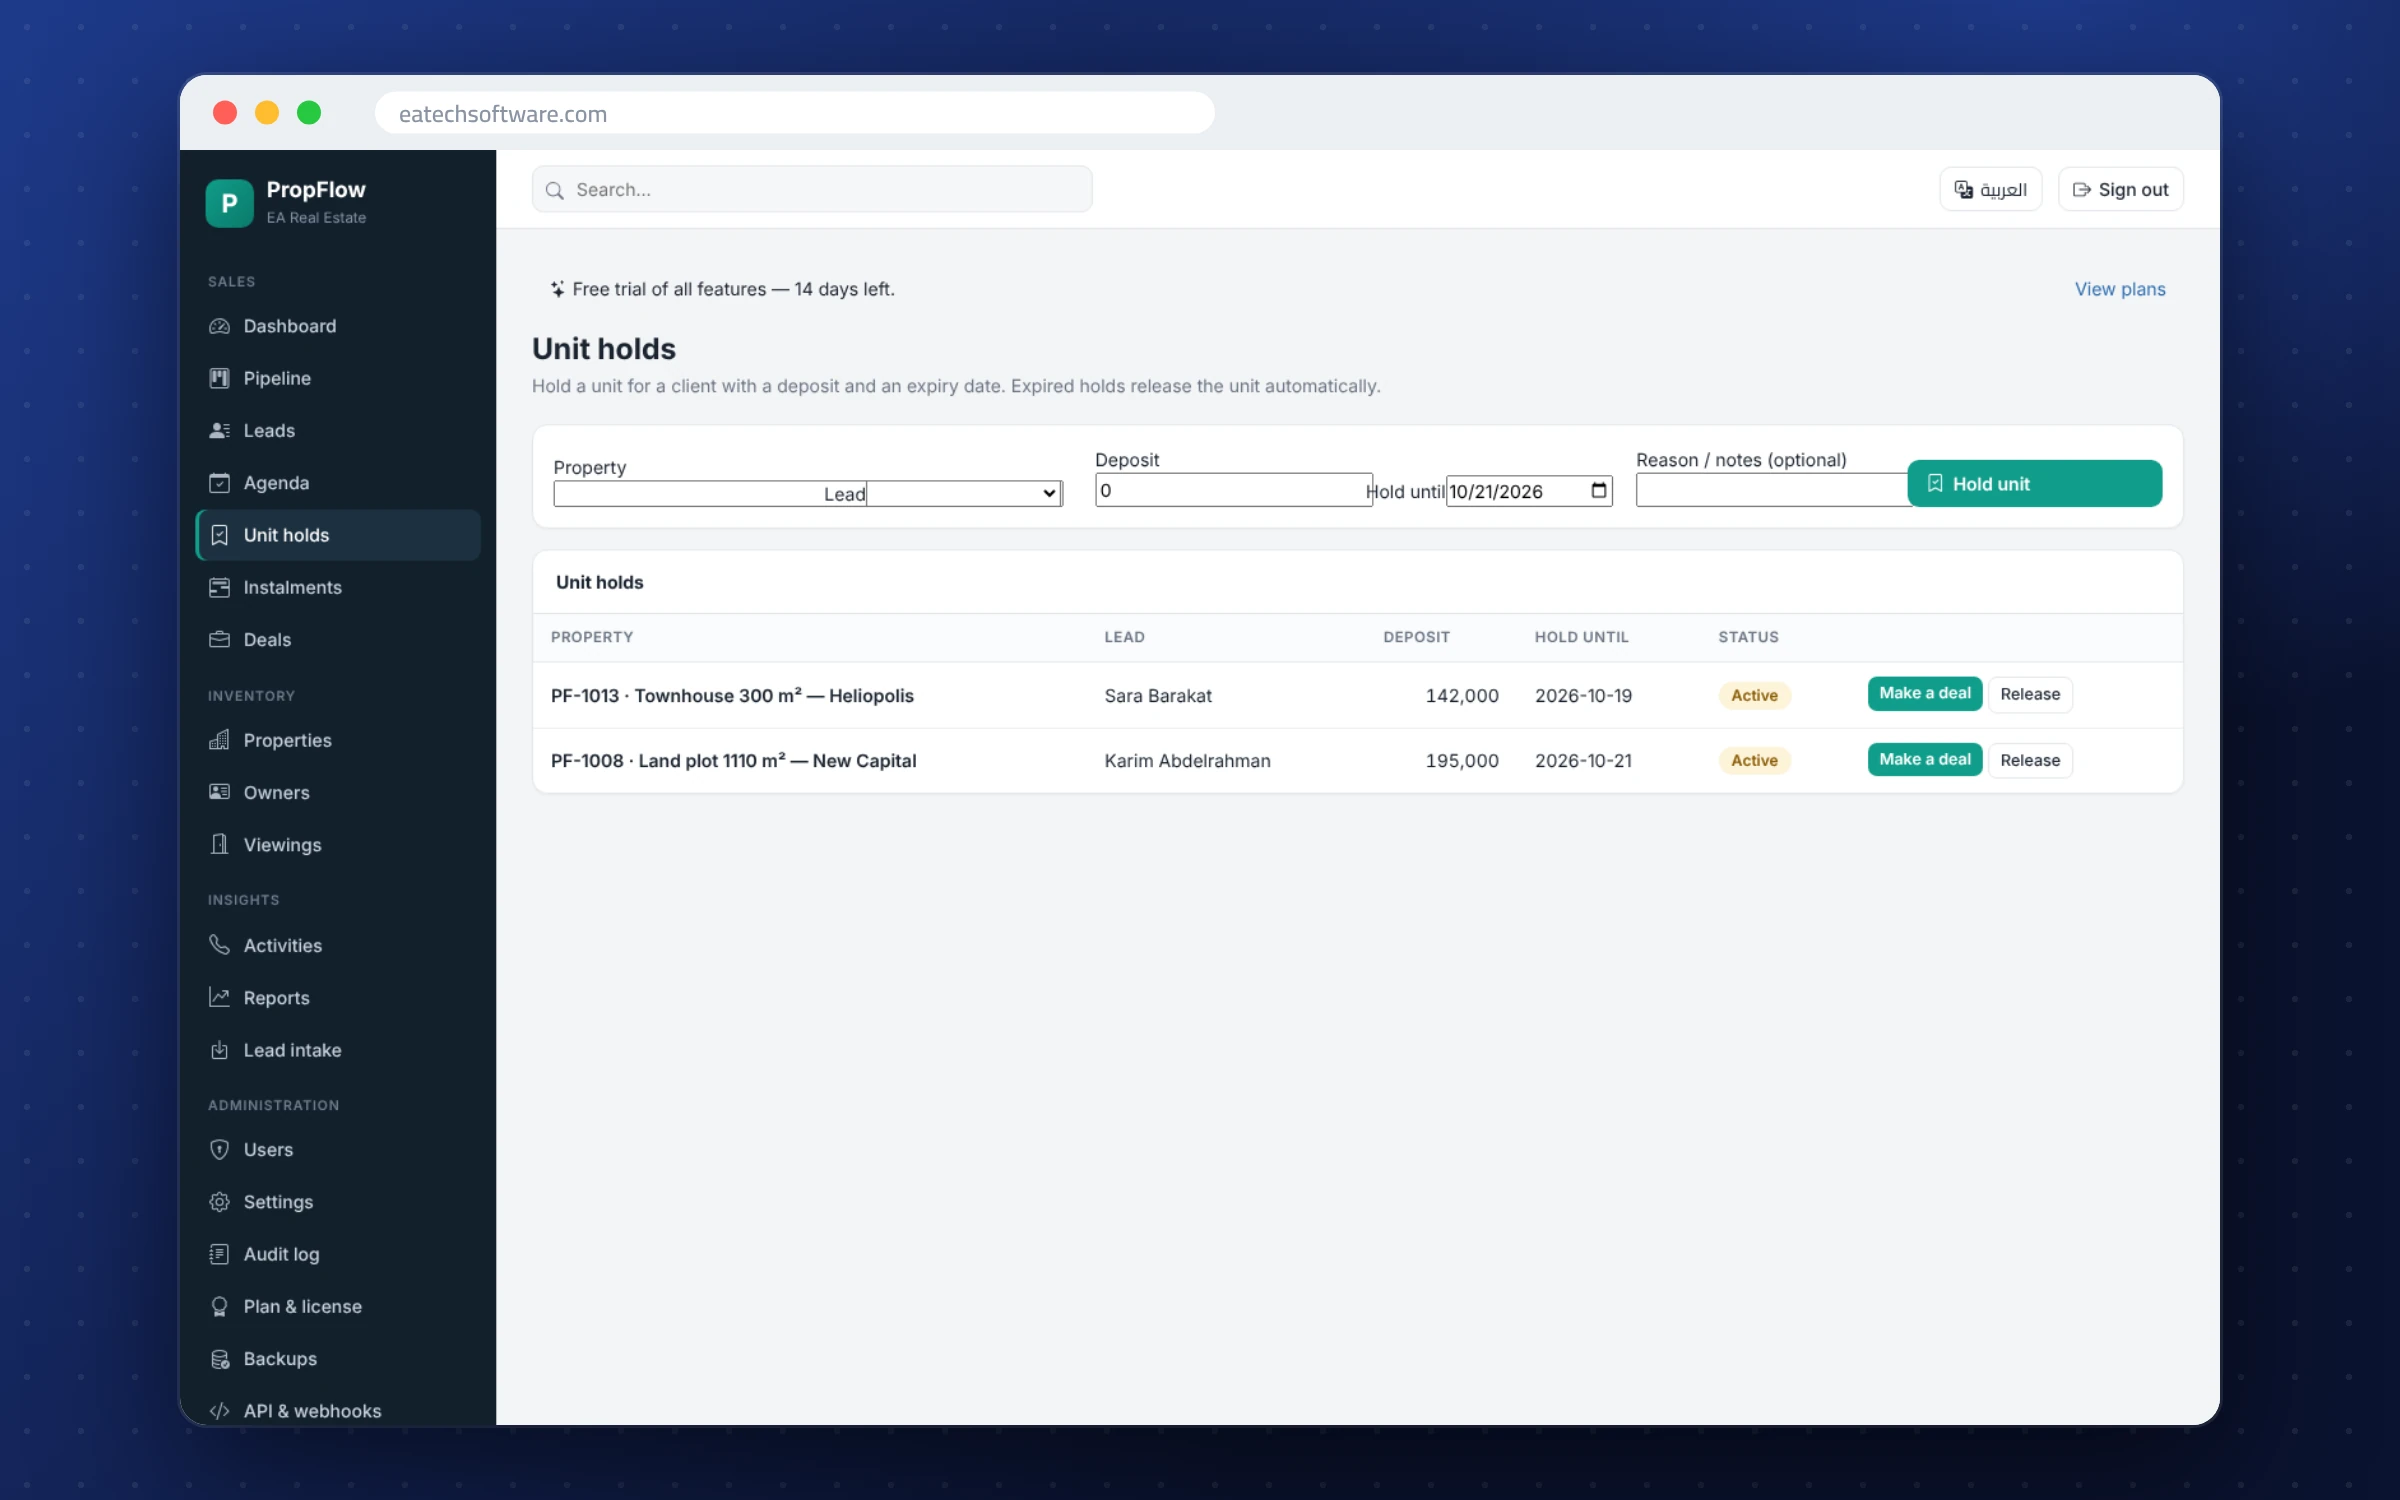Viewport: 2400px width, 1500px height.
Task: Open Activities phone icon
Action: coord(219,945)
